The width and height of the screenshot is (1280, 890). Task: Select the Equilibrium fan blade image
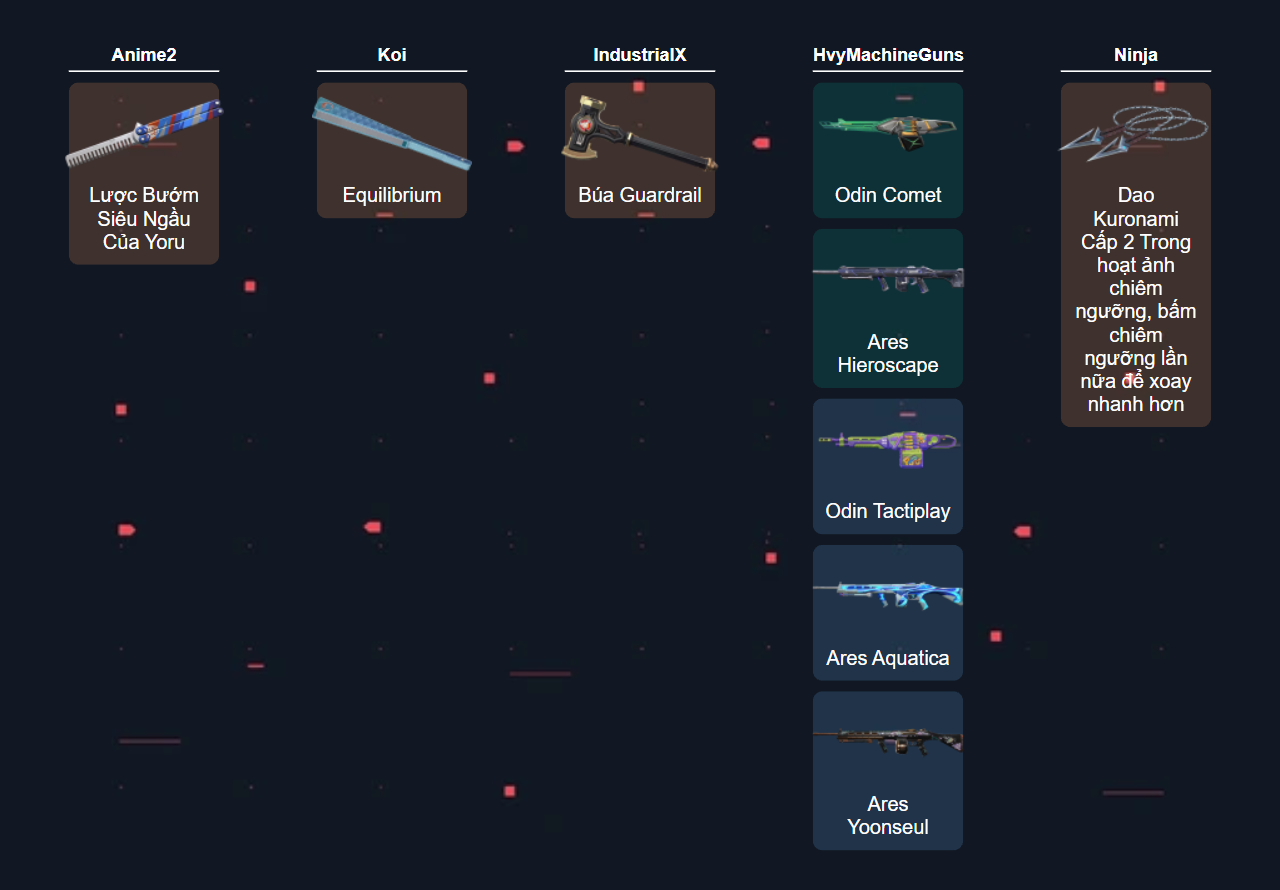(392, 134)
